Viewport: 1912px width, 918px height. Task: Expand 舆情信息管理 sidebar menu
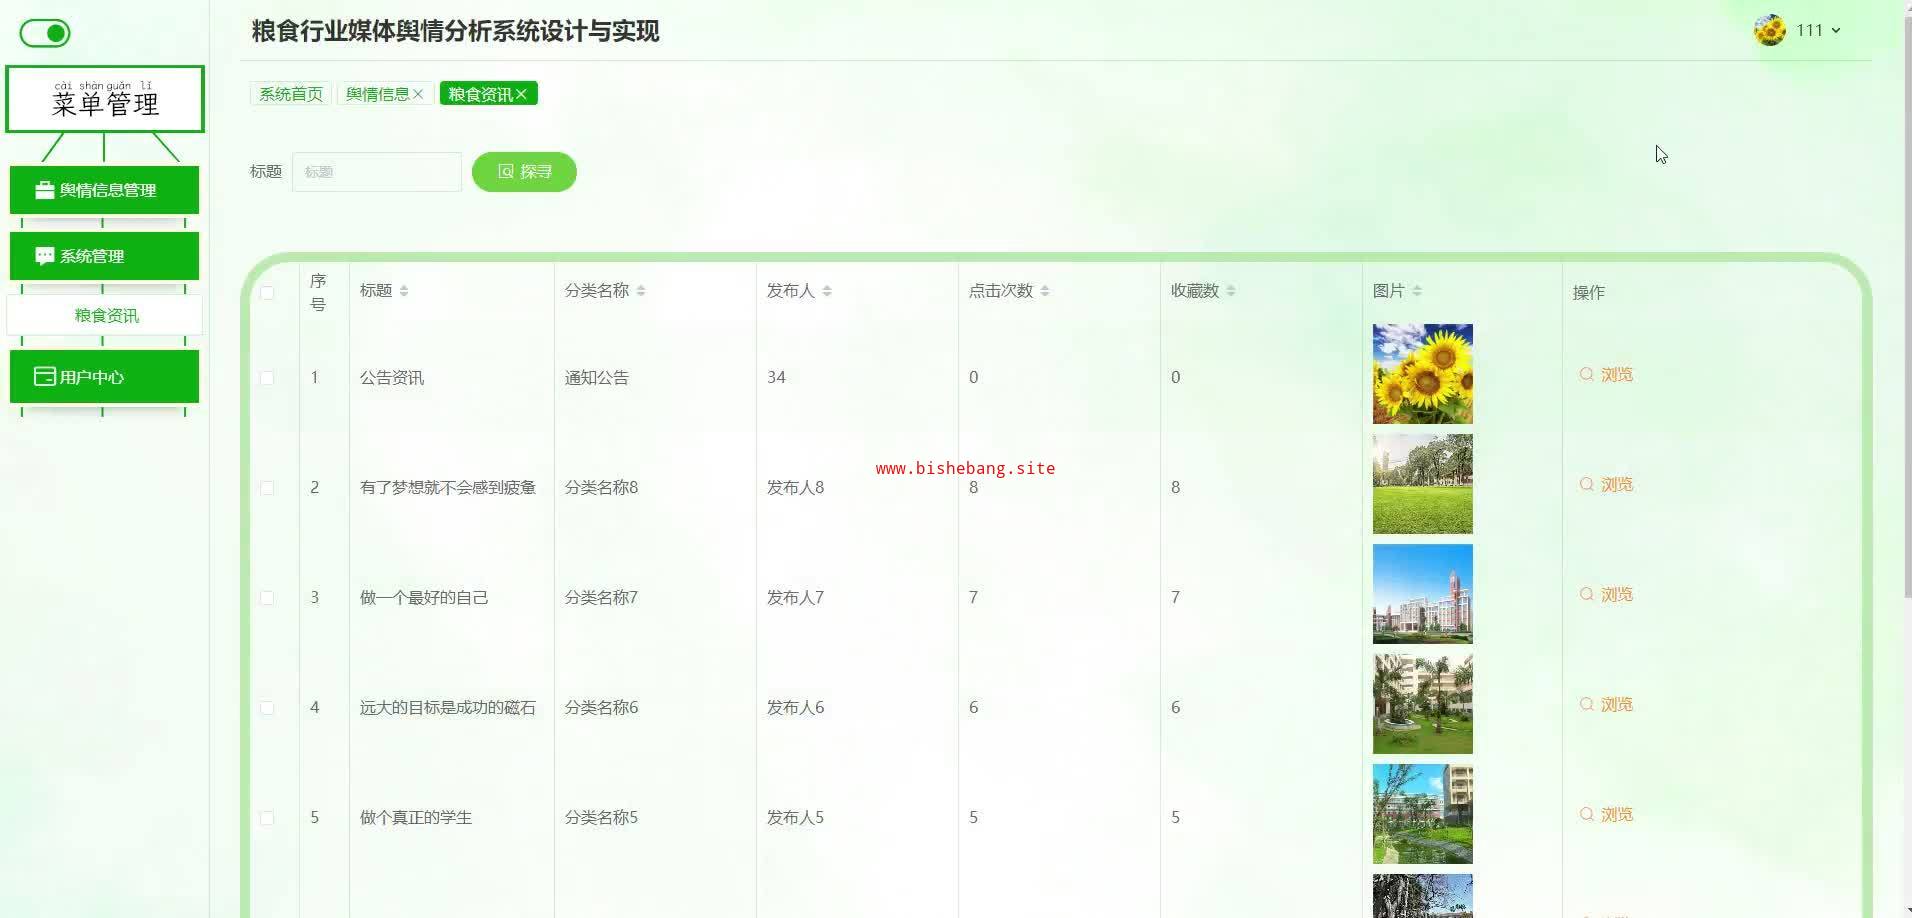click(104, 190)
